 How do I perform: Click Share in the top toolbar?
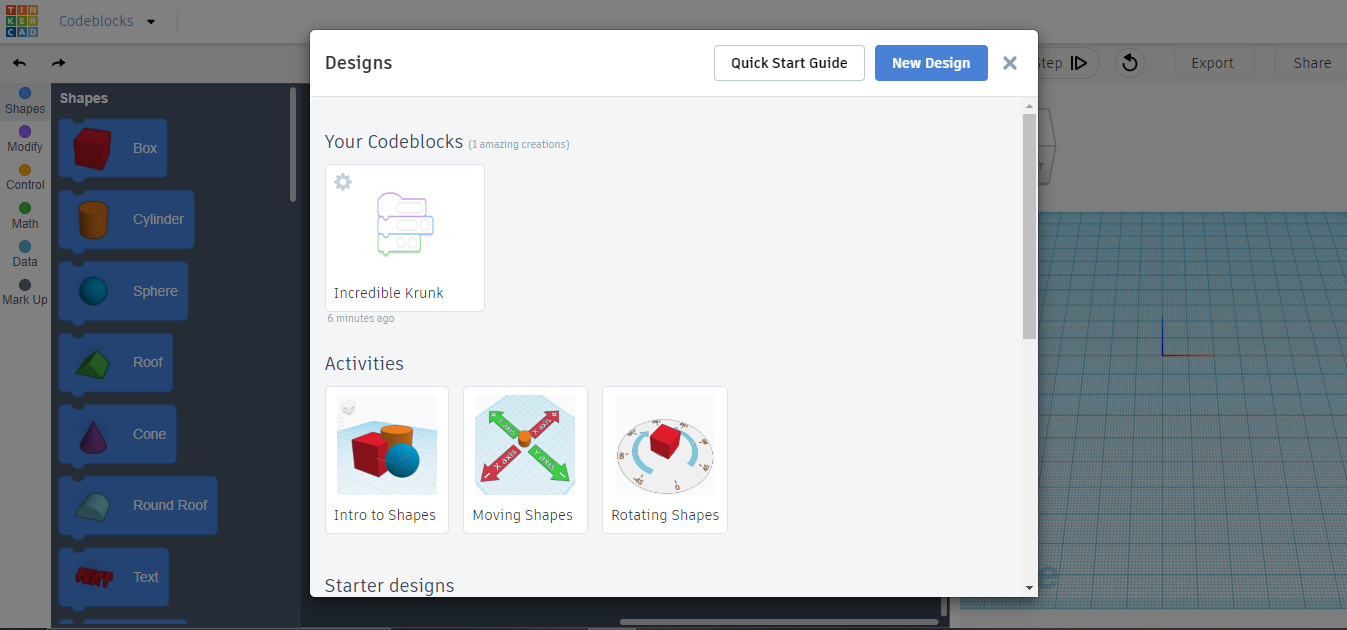(1311, 62)
